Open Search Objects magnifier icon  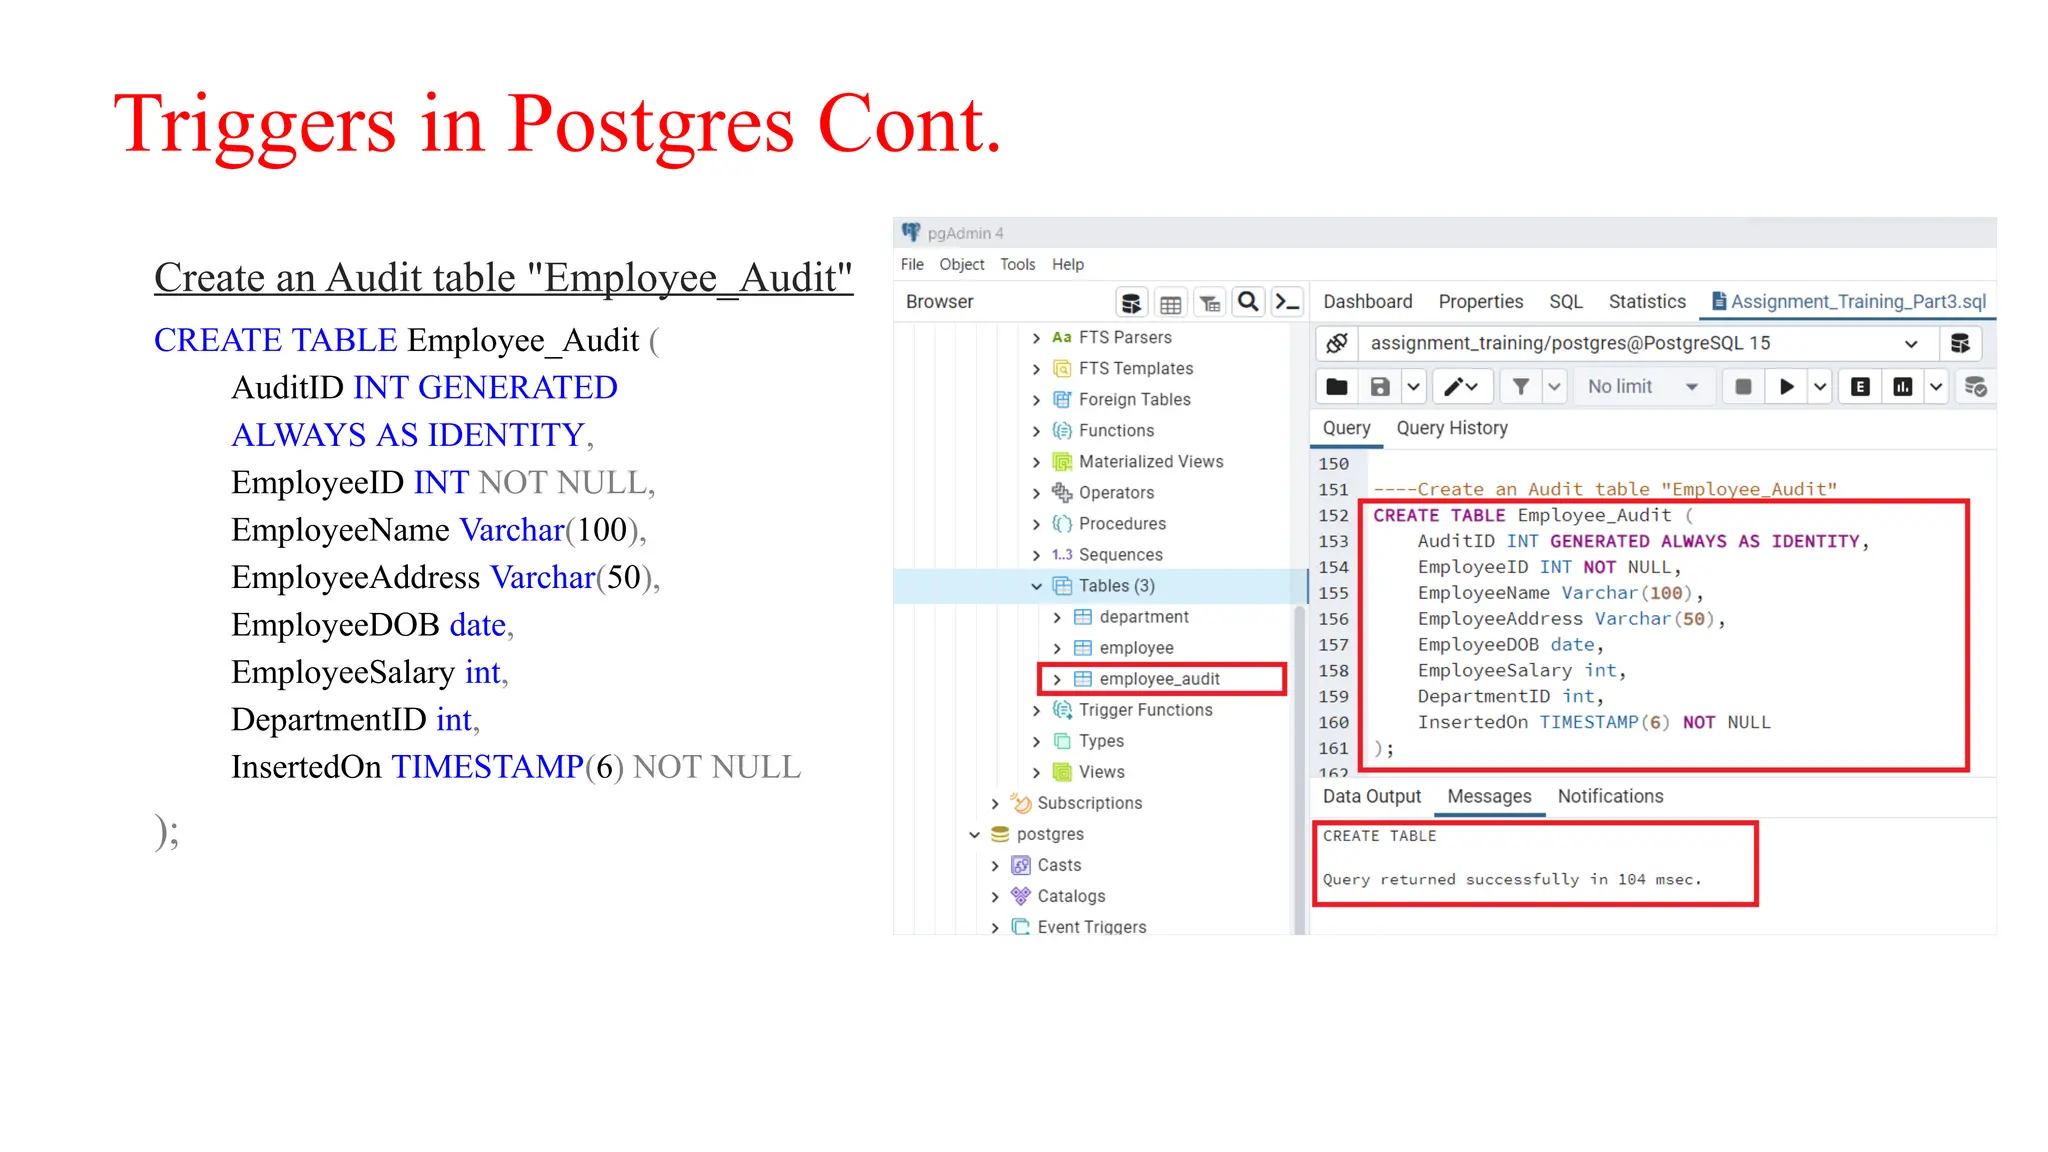(1248, 302)
